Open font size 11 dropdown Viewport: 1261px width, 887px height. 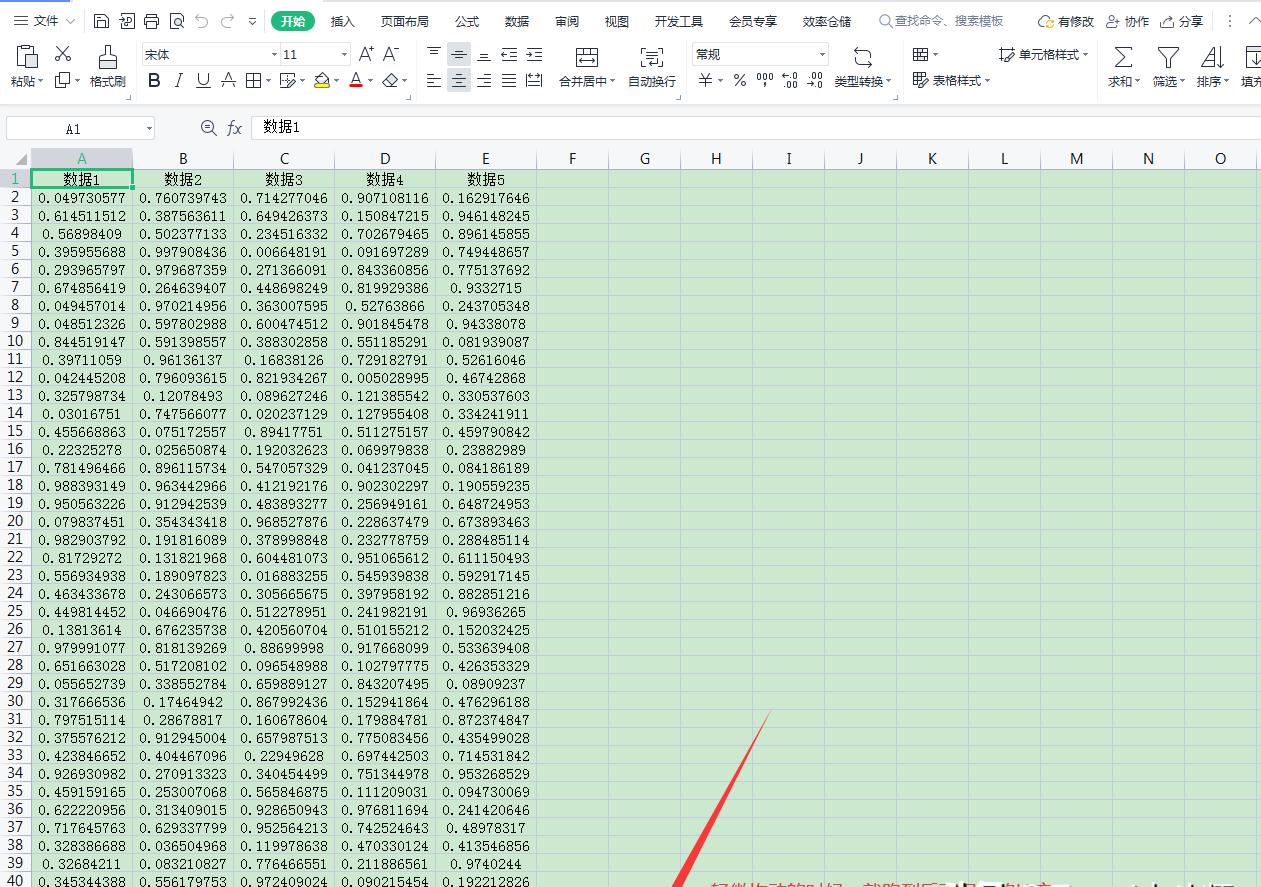point(344,54)
